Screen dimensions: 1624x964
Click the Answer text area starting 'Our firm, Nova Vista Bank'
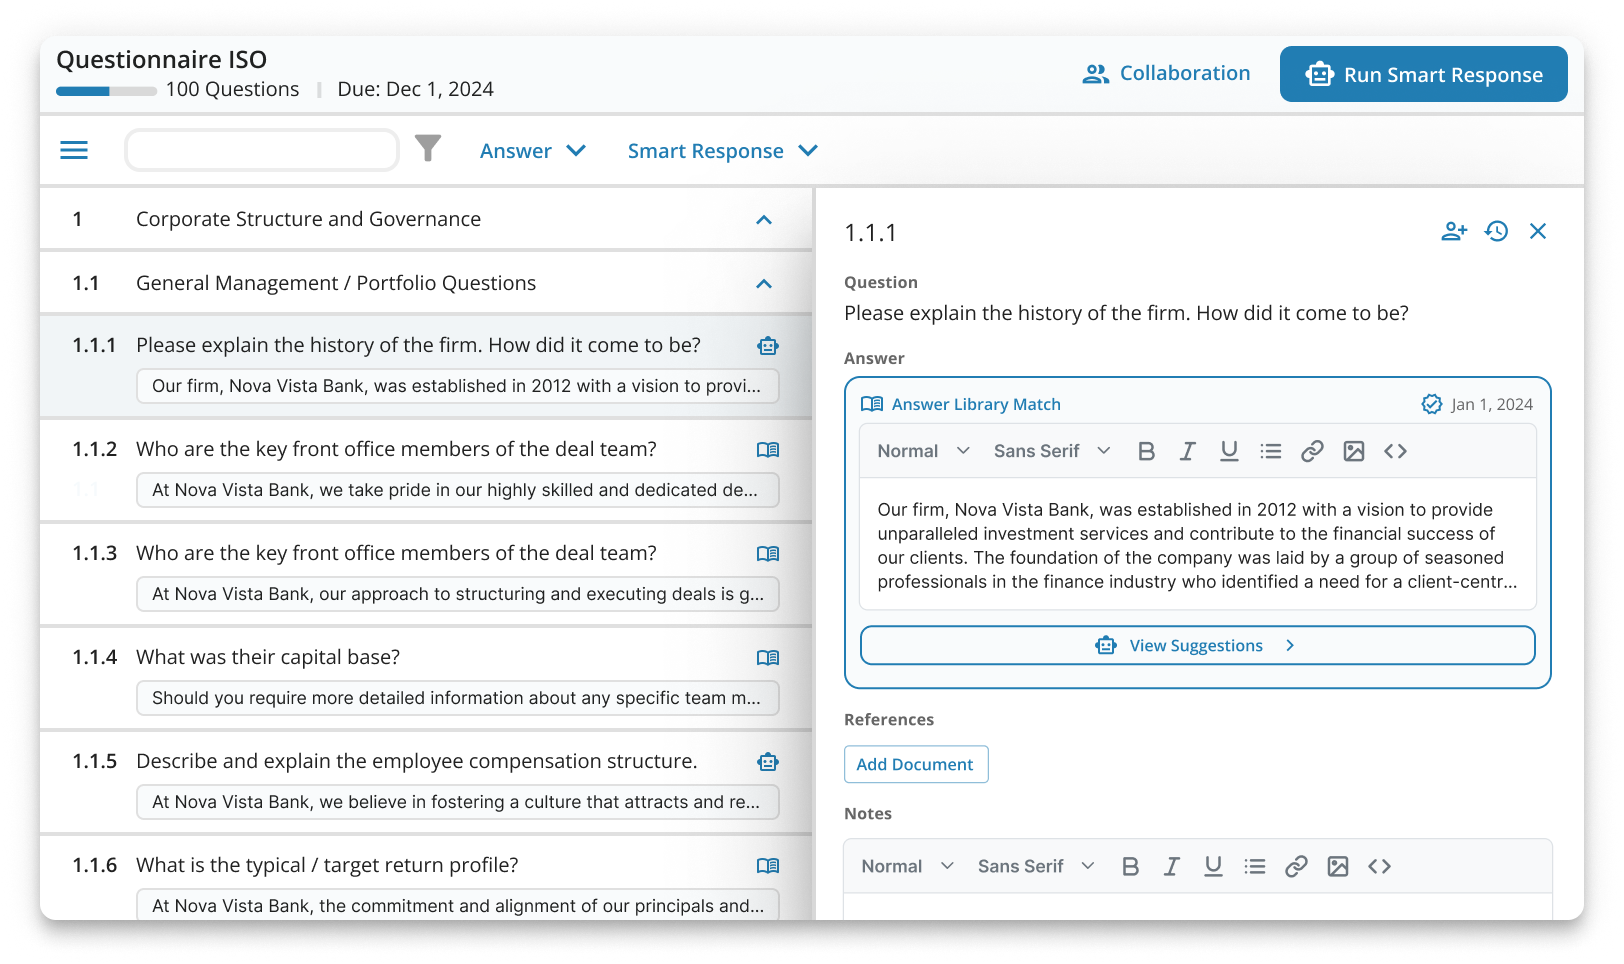pyautogui.click(x=1197, y=545)
